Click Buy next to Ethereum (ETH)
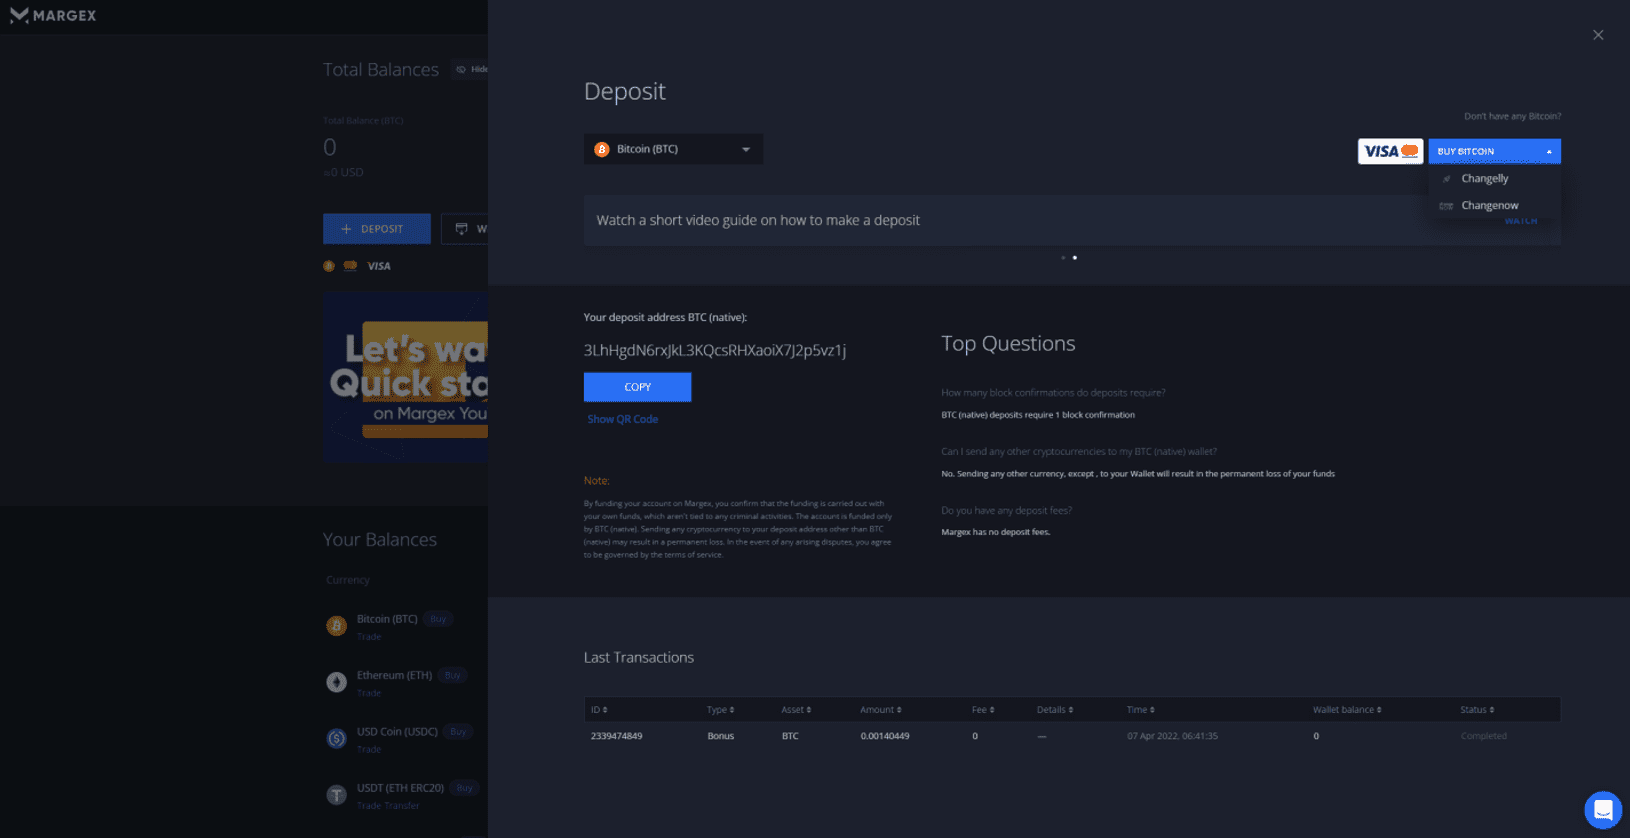This screenshot has height=838, width=1630. click(452, 675)
